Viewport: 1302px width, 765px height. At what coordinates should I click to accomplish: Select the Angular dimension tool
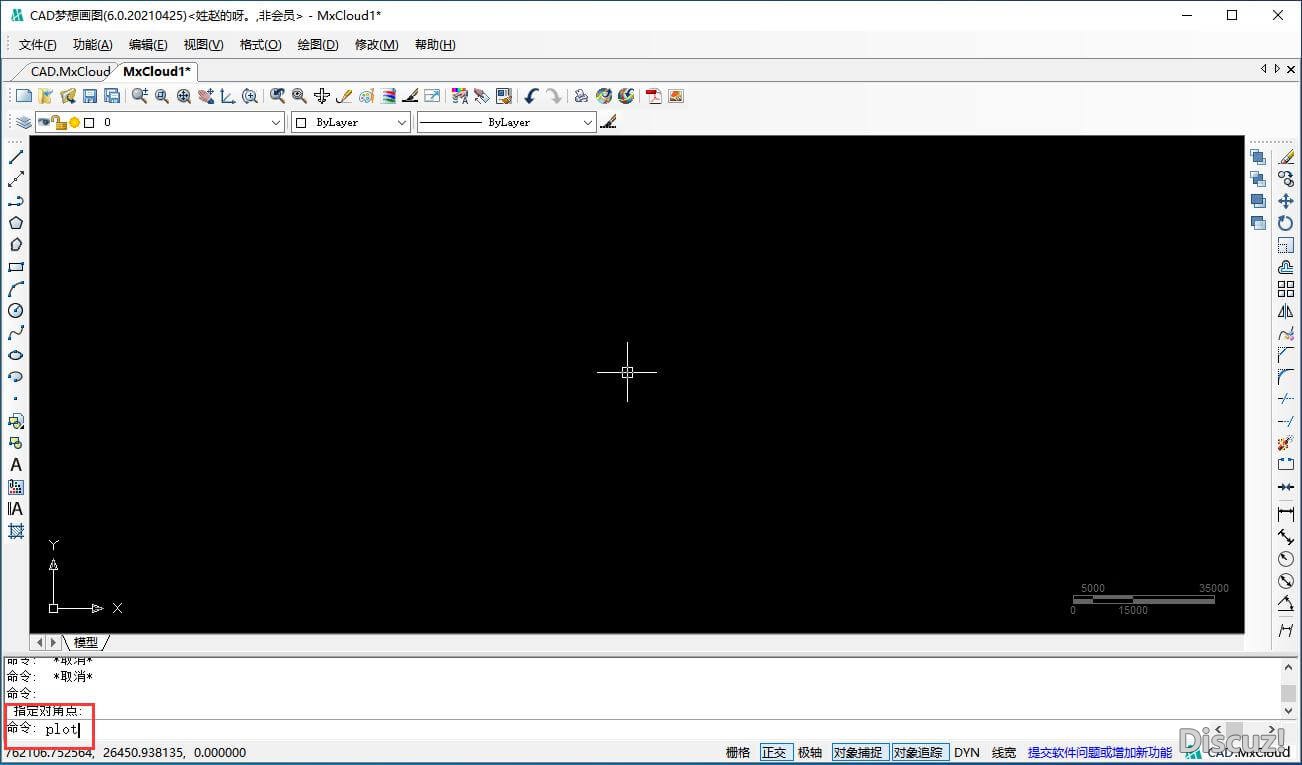click(x=1286, y=603)
